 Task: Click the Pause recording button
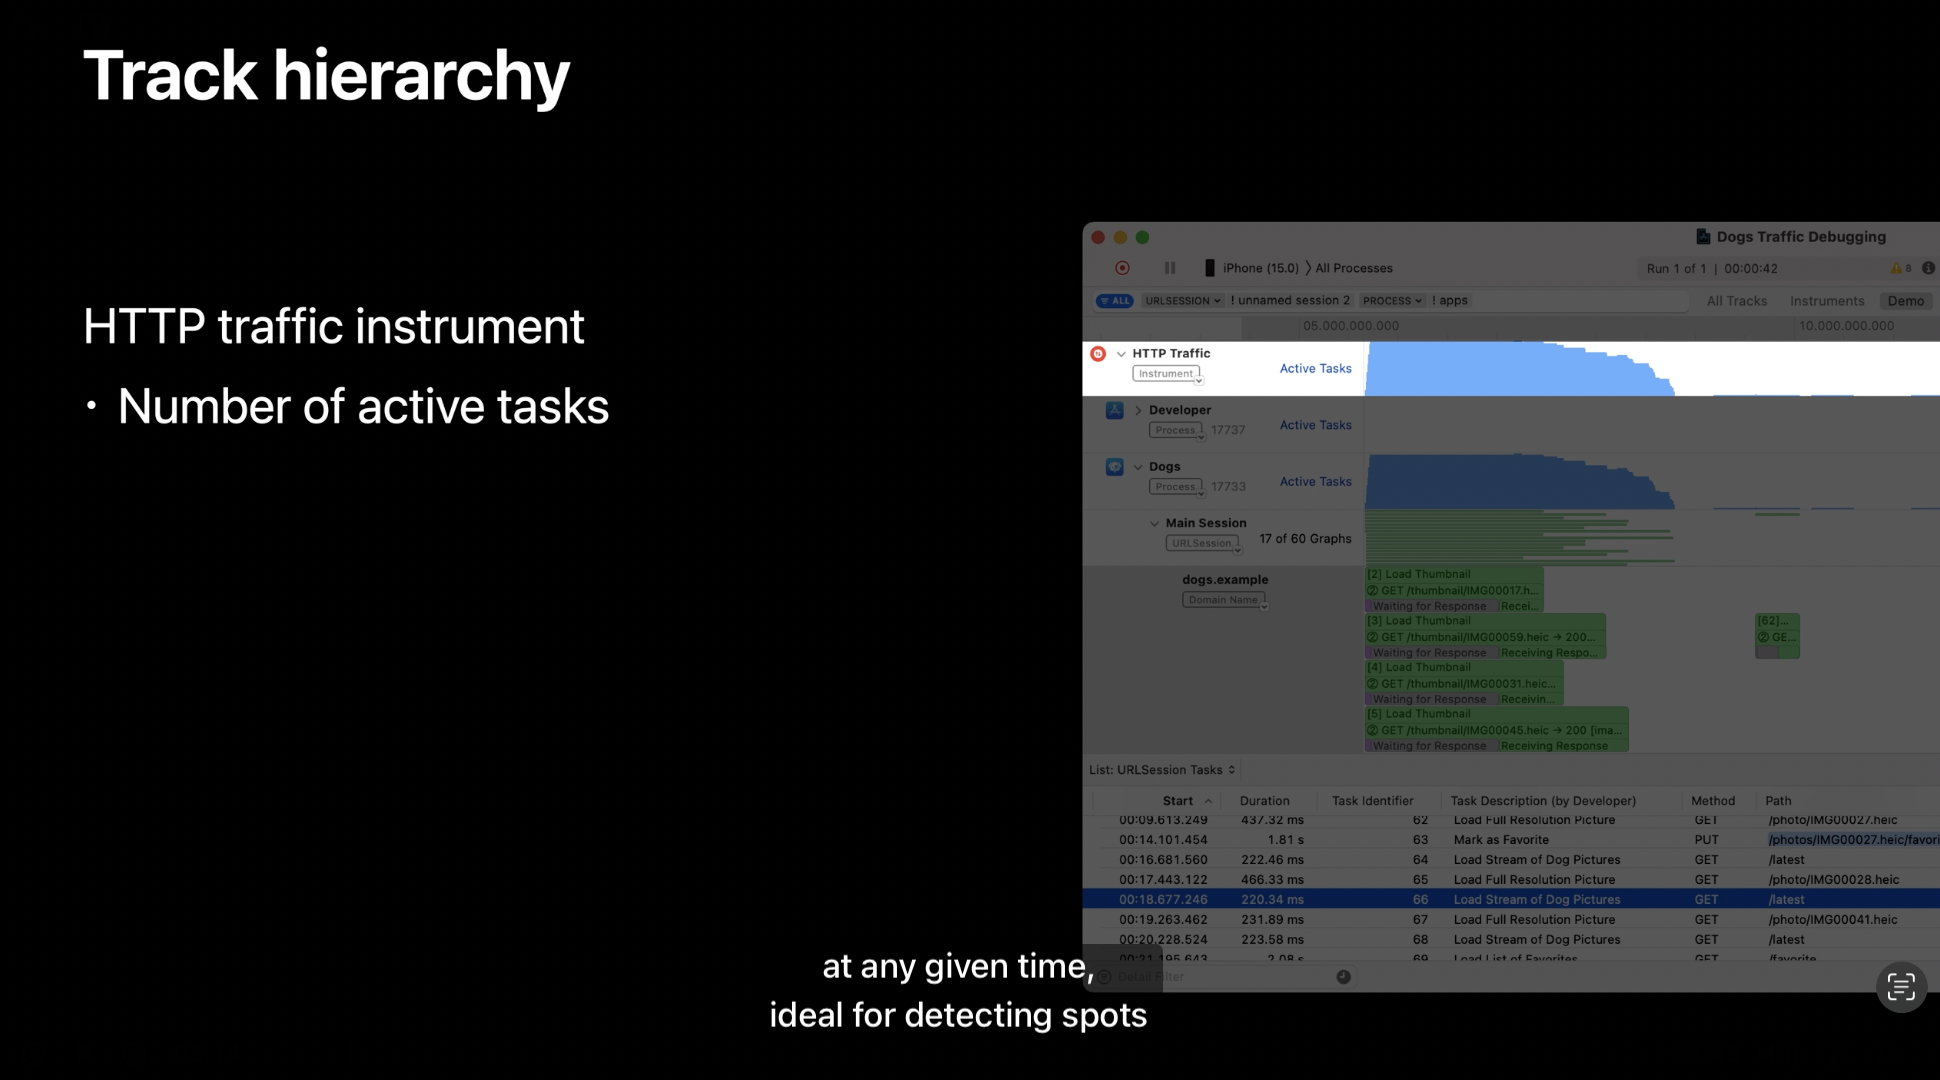pyautogui.click(x=1169, y=268)
